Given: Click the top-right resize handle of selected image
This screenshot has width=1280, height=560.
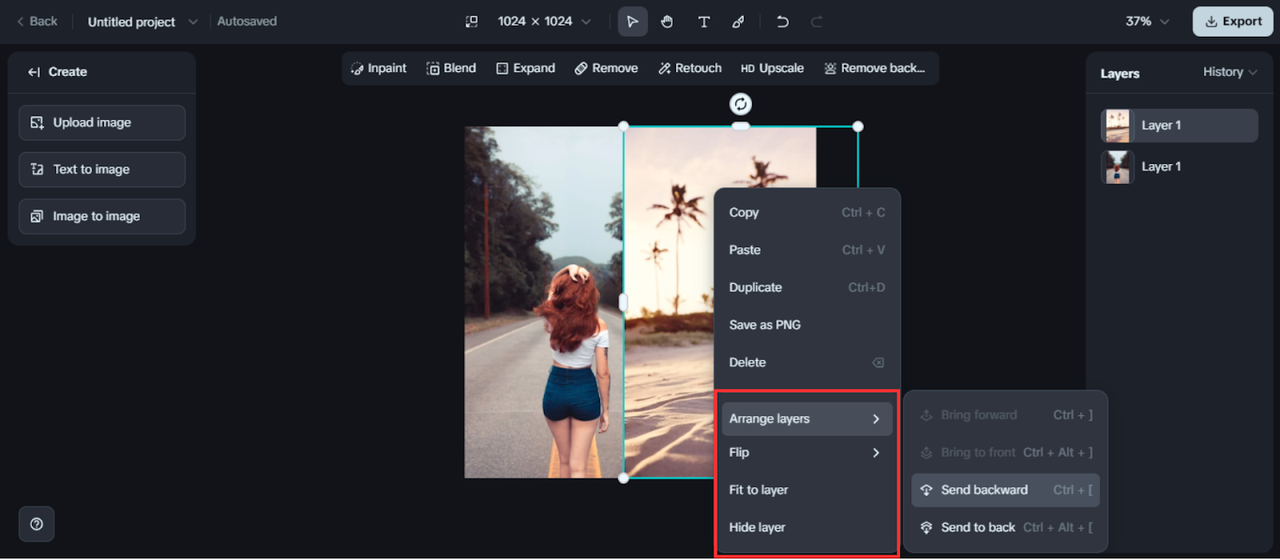Looking at the screenshot, I should (858, 126).
